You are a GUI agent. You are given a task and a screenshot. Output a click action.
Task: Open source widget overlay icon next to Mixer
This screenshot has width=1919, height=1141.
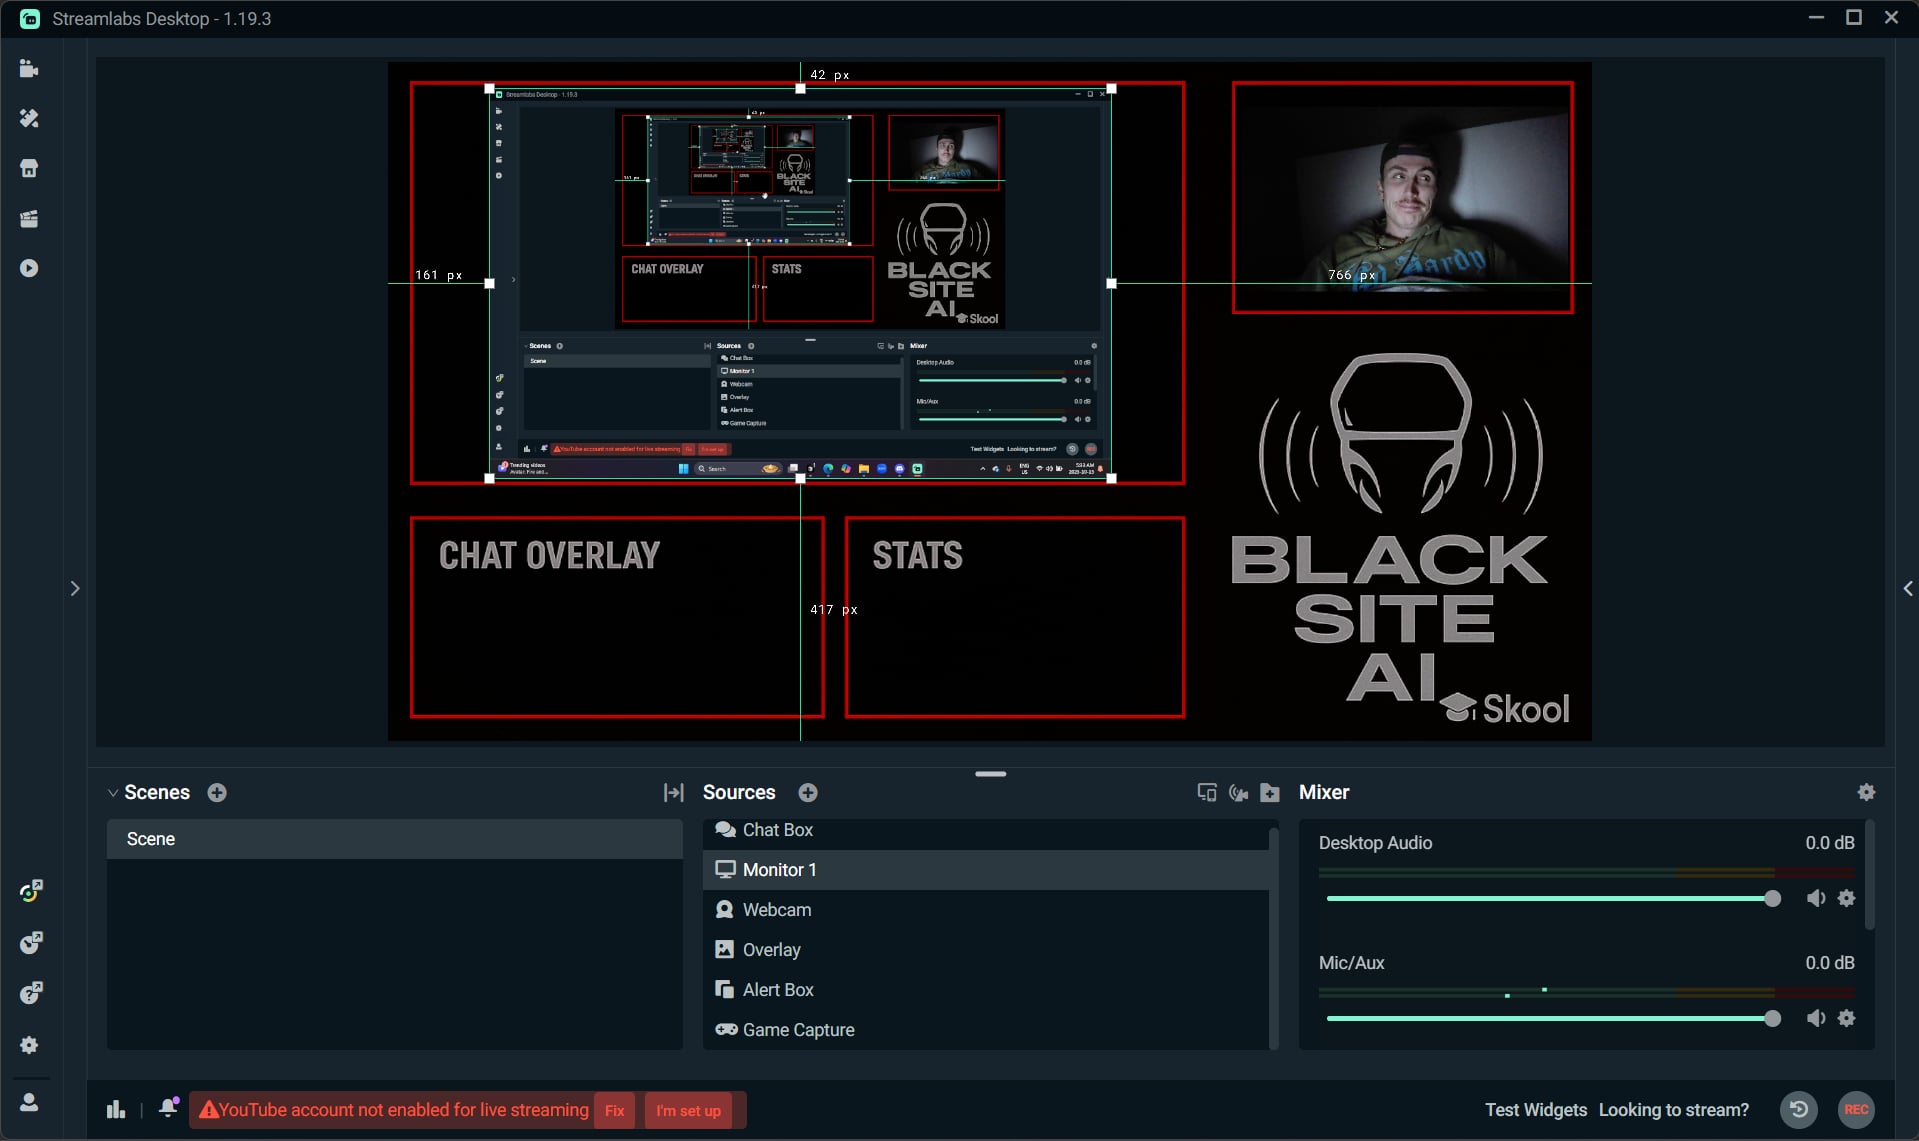1207,792
